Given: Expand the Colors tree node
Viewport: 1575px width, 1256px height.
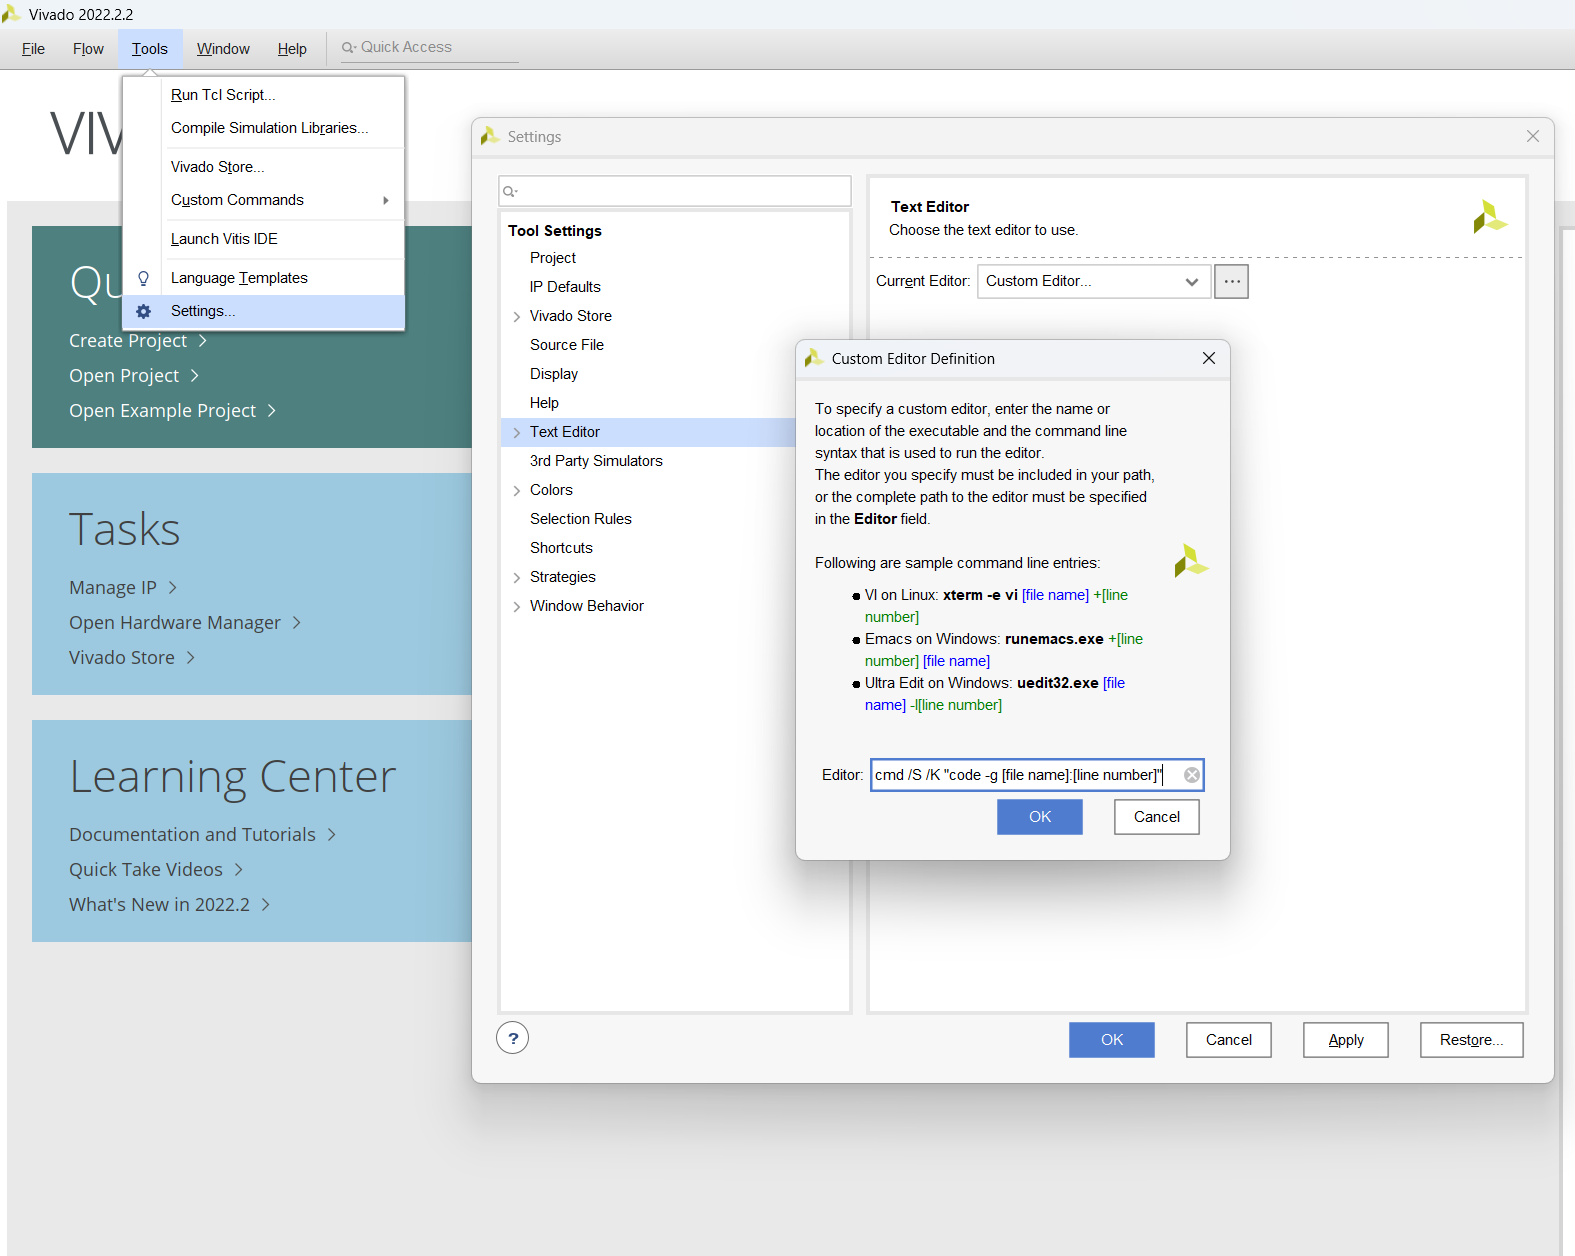Looking at the screenshot, I should 516,491.
